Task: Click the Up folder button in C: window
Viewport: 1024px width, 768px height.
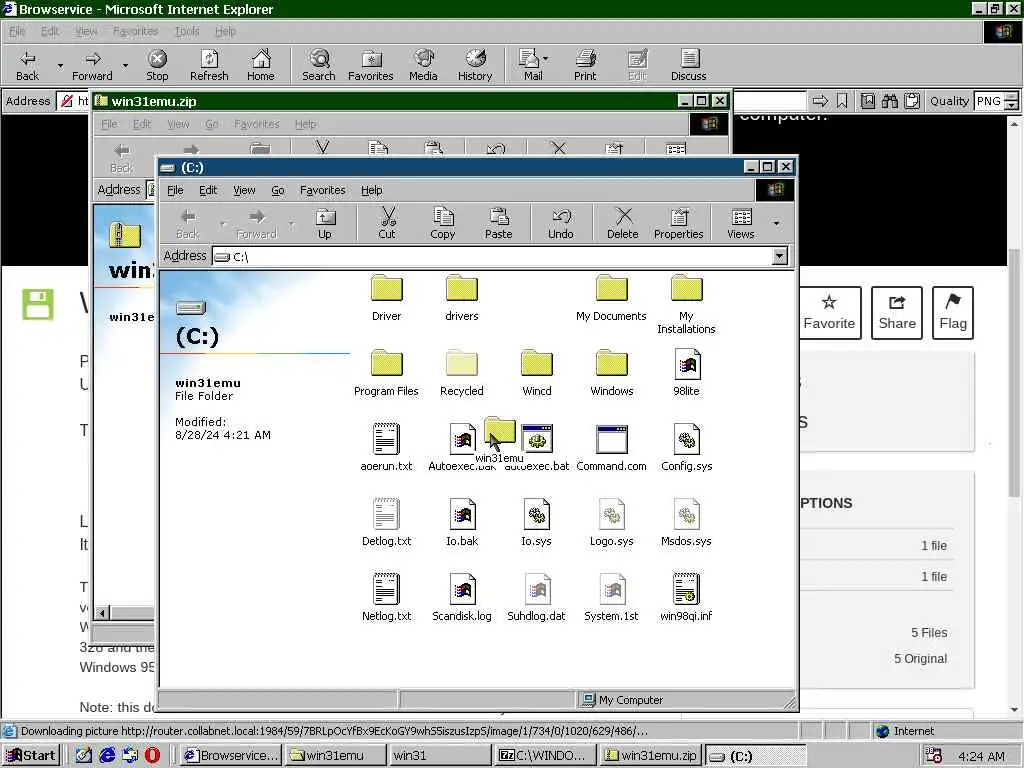Action: (325, 223)
